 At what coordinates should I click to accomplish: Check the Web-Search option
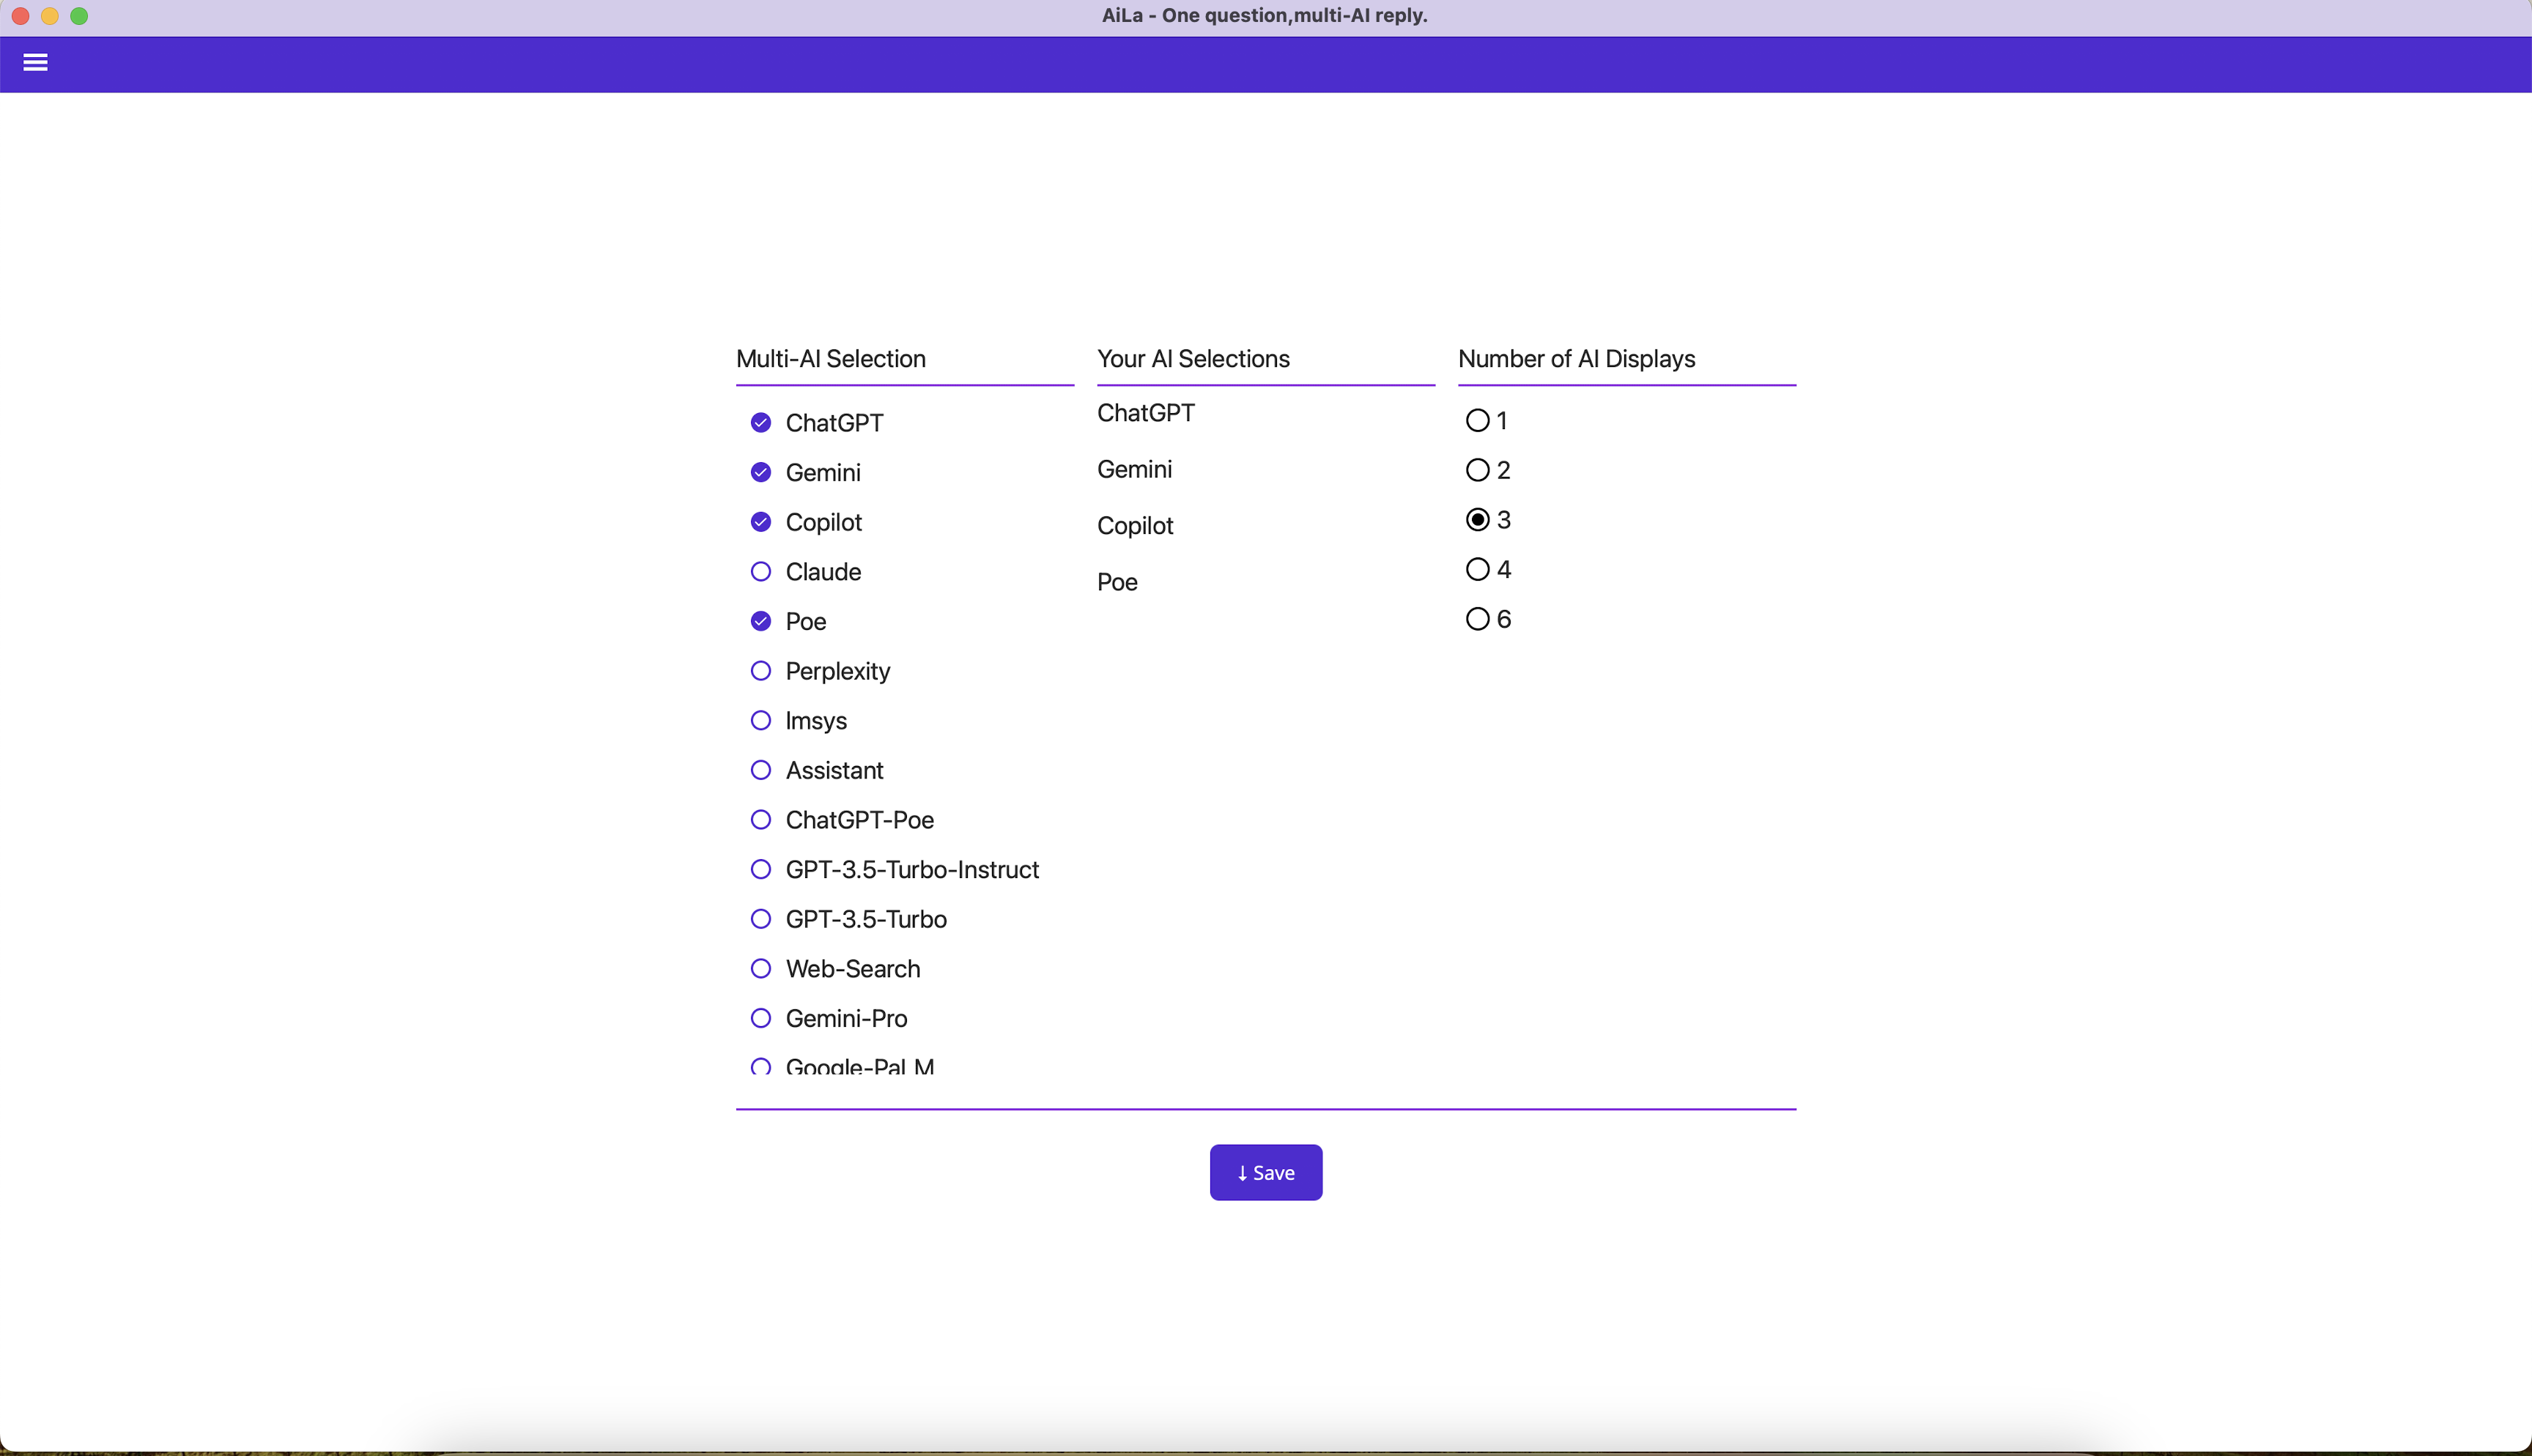760,969
